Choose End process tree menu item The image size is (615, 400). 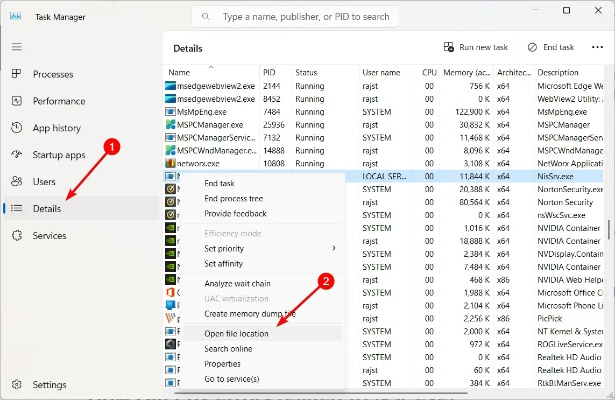234,198
